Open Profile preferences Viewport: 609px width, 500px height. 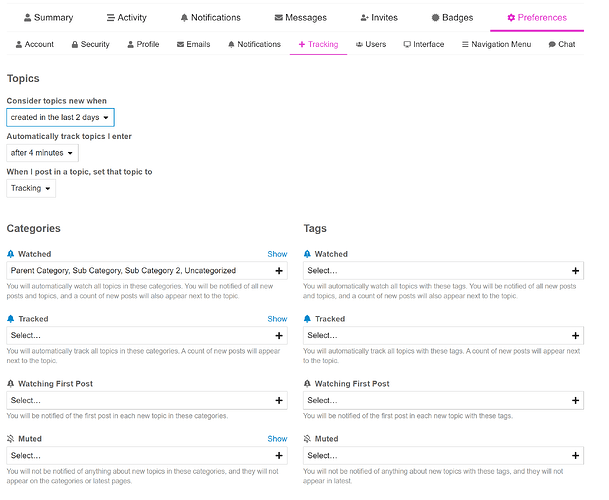pos(143,44)
